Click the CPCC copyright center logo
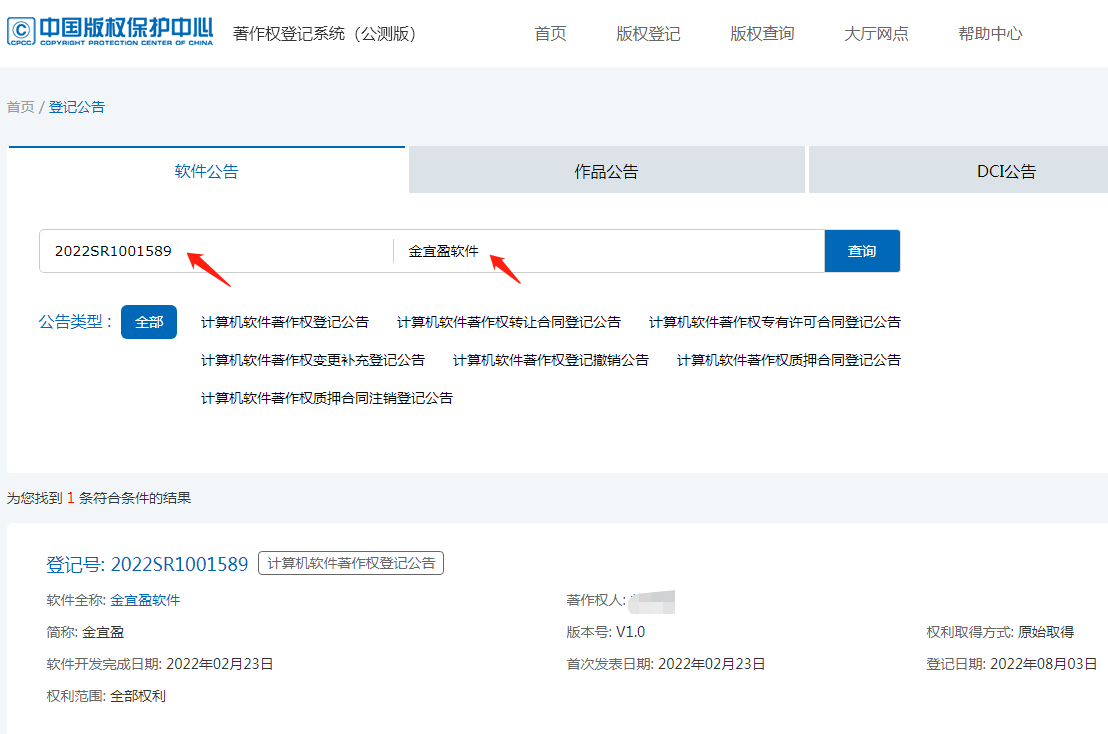 click(x=110, y=31)
